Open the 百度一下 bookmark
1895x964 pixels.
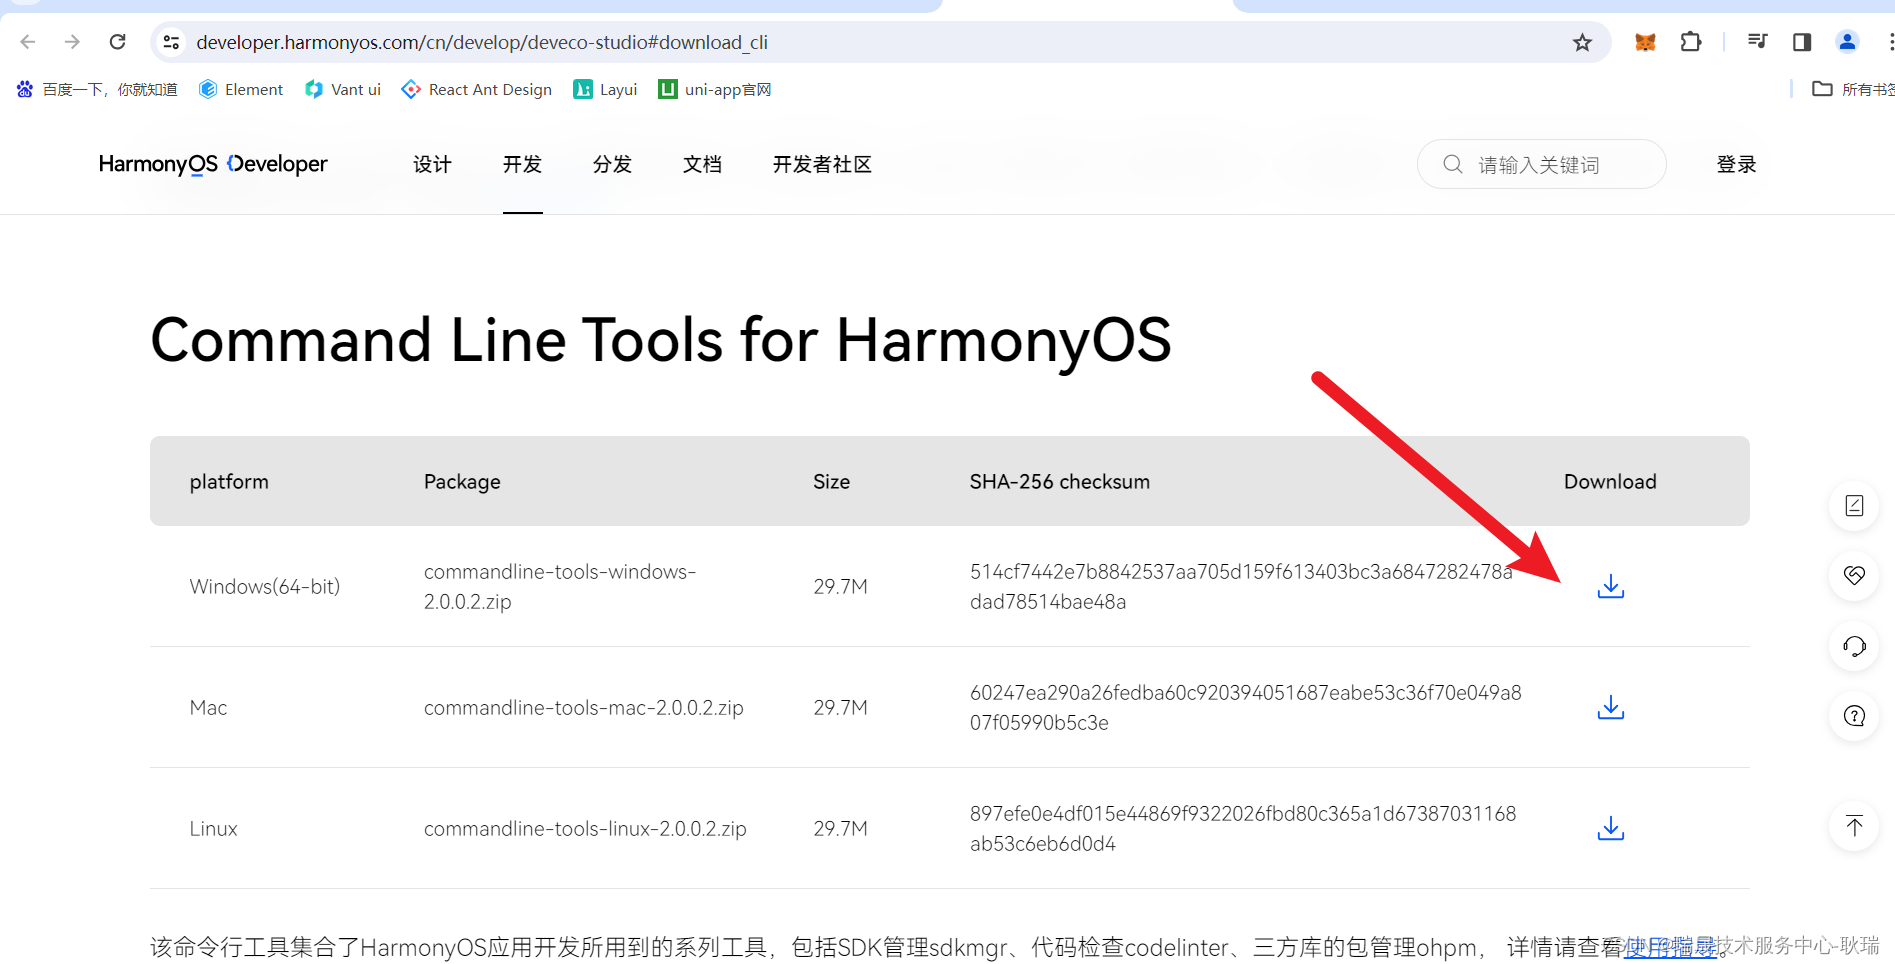pos(97,89)
